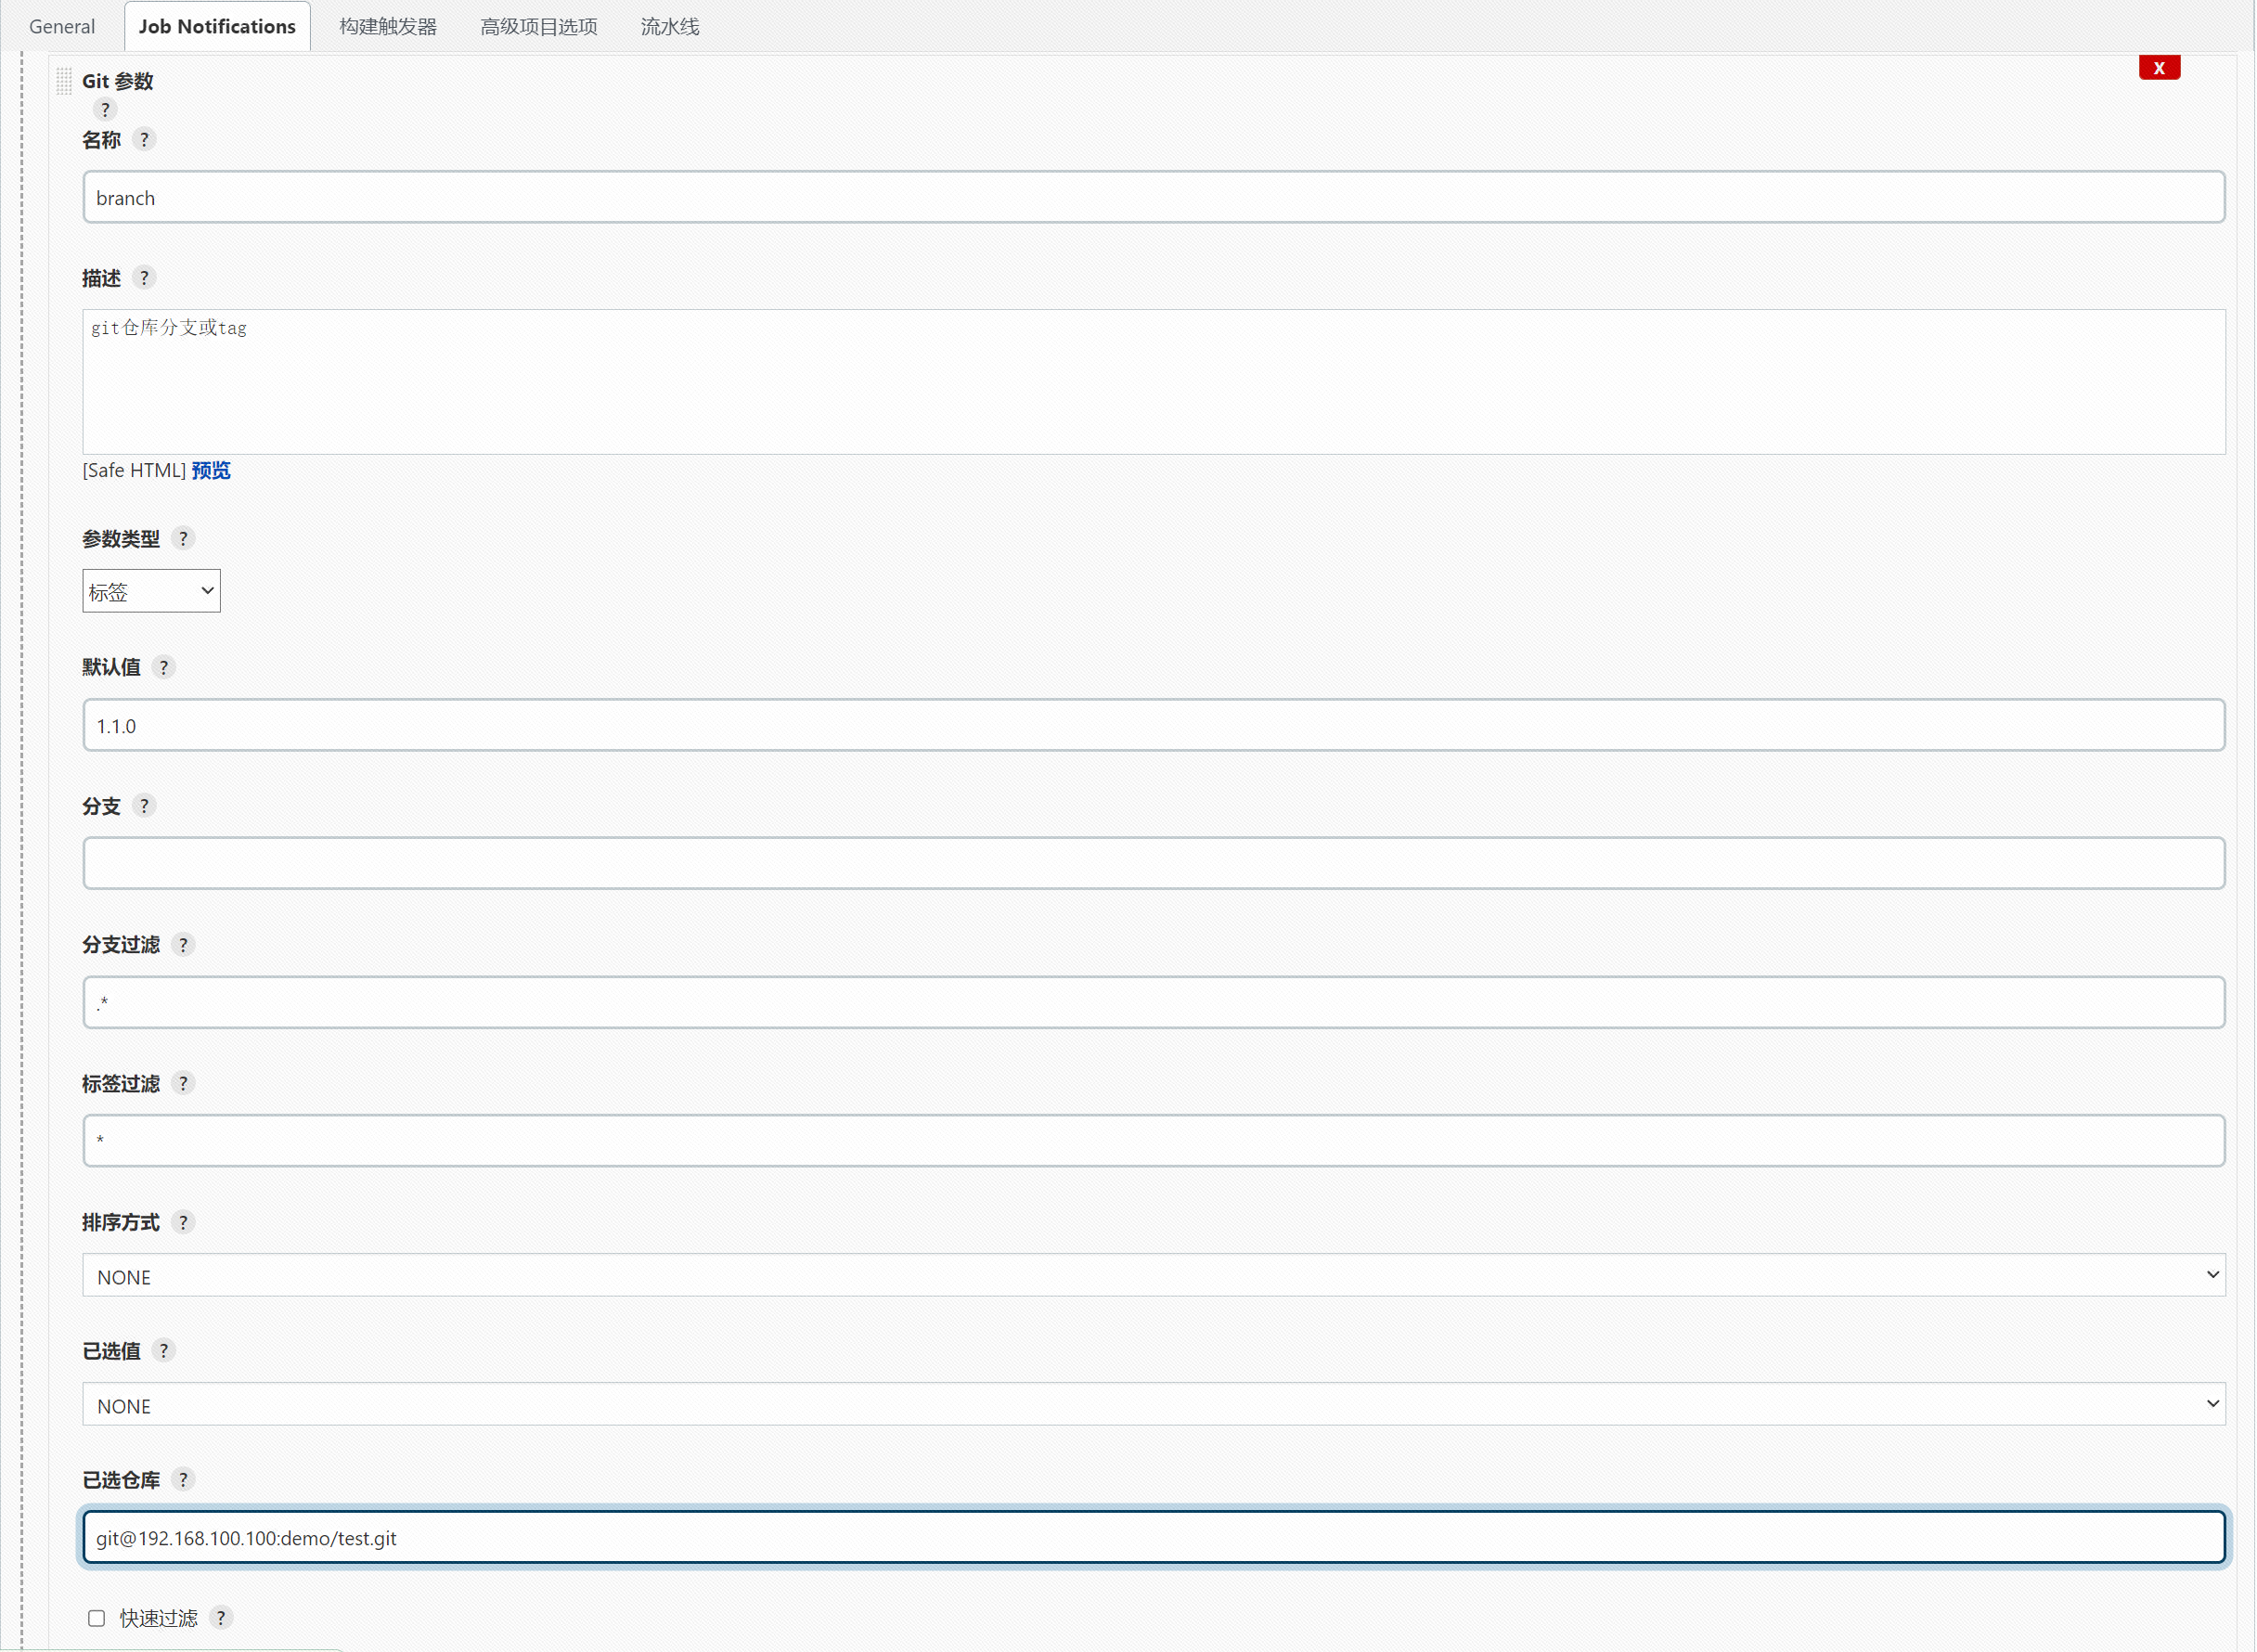Switch to the 流水线 tab
2257x1652 pixels.
pyautogui.click(x=669, y=27)
